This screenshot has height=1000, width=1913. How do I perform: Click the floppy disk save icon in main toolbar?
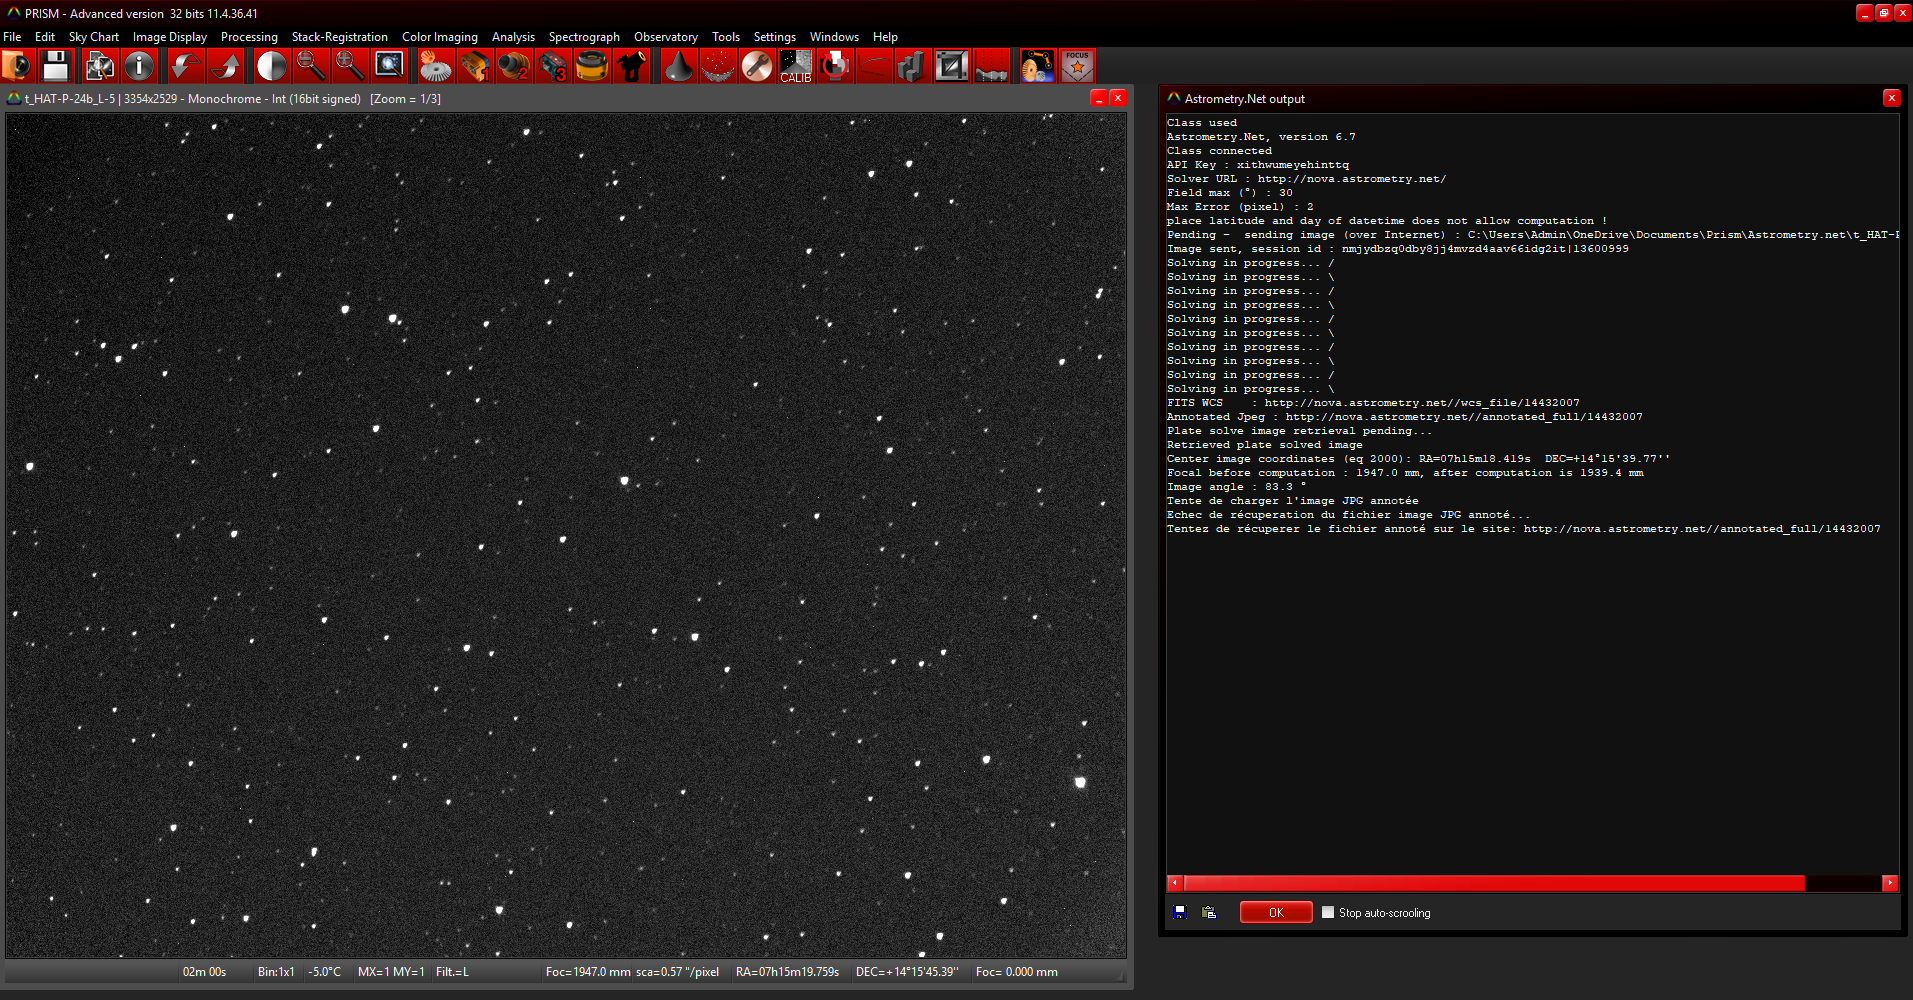(56, 66)
